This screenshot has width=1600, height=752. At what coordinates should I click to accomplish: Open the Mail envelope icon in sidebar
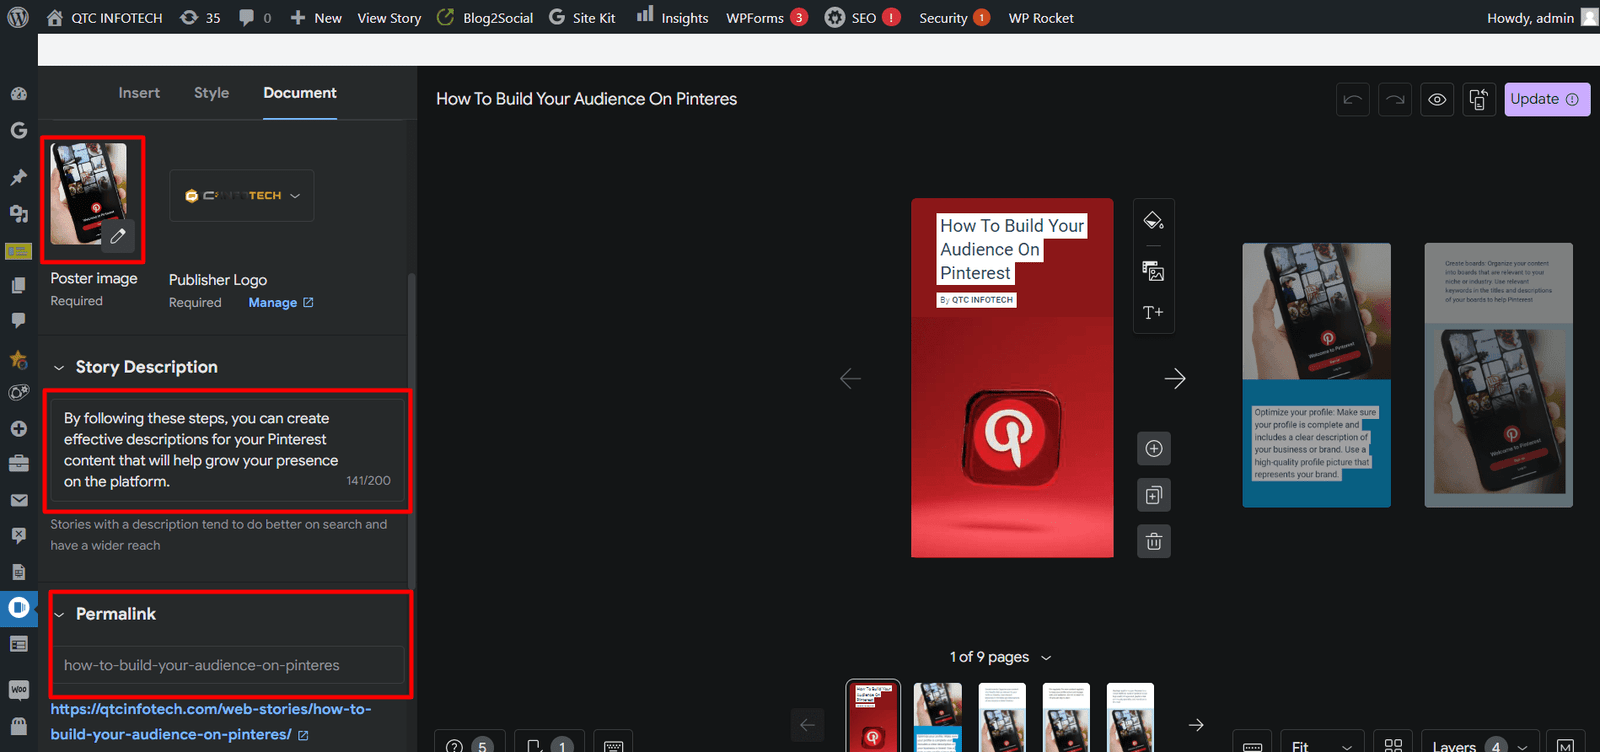tap(18, 500)
